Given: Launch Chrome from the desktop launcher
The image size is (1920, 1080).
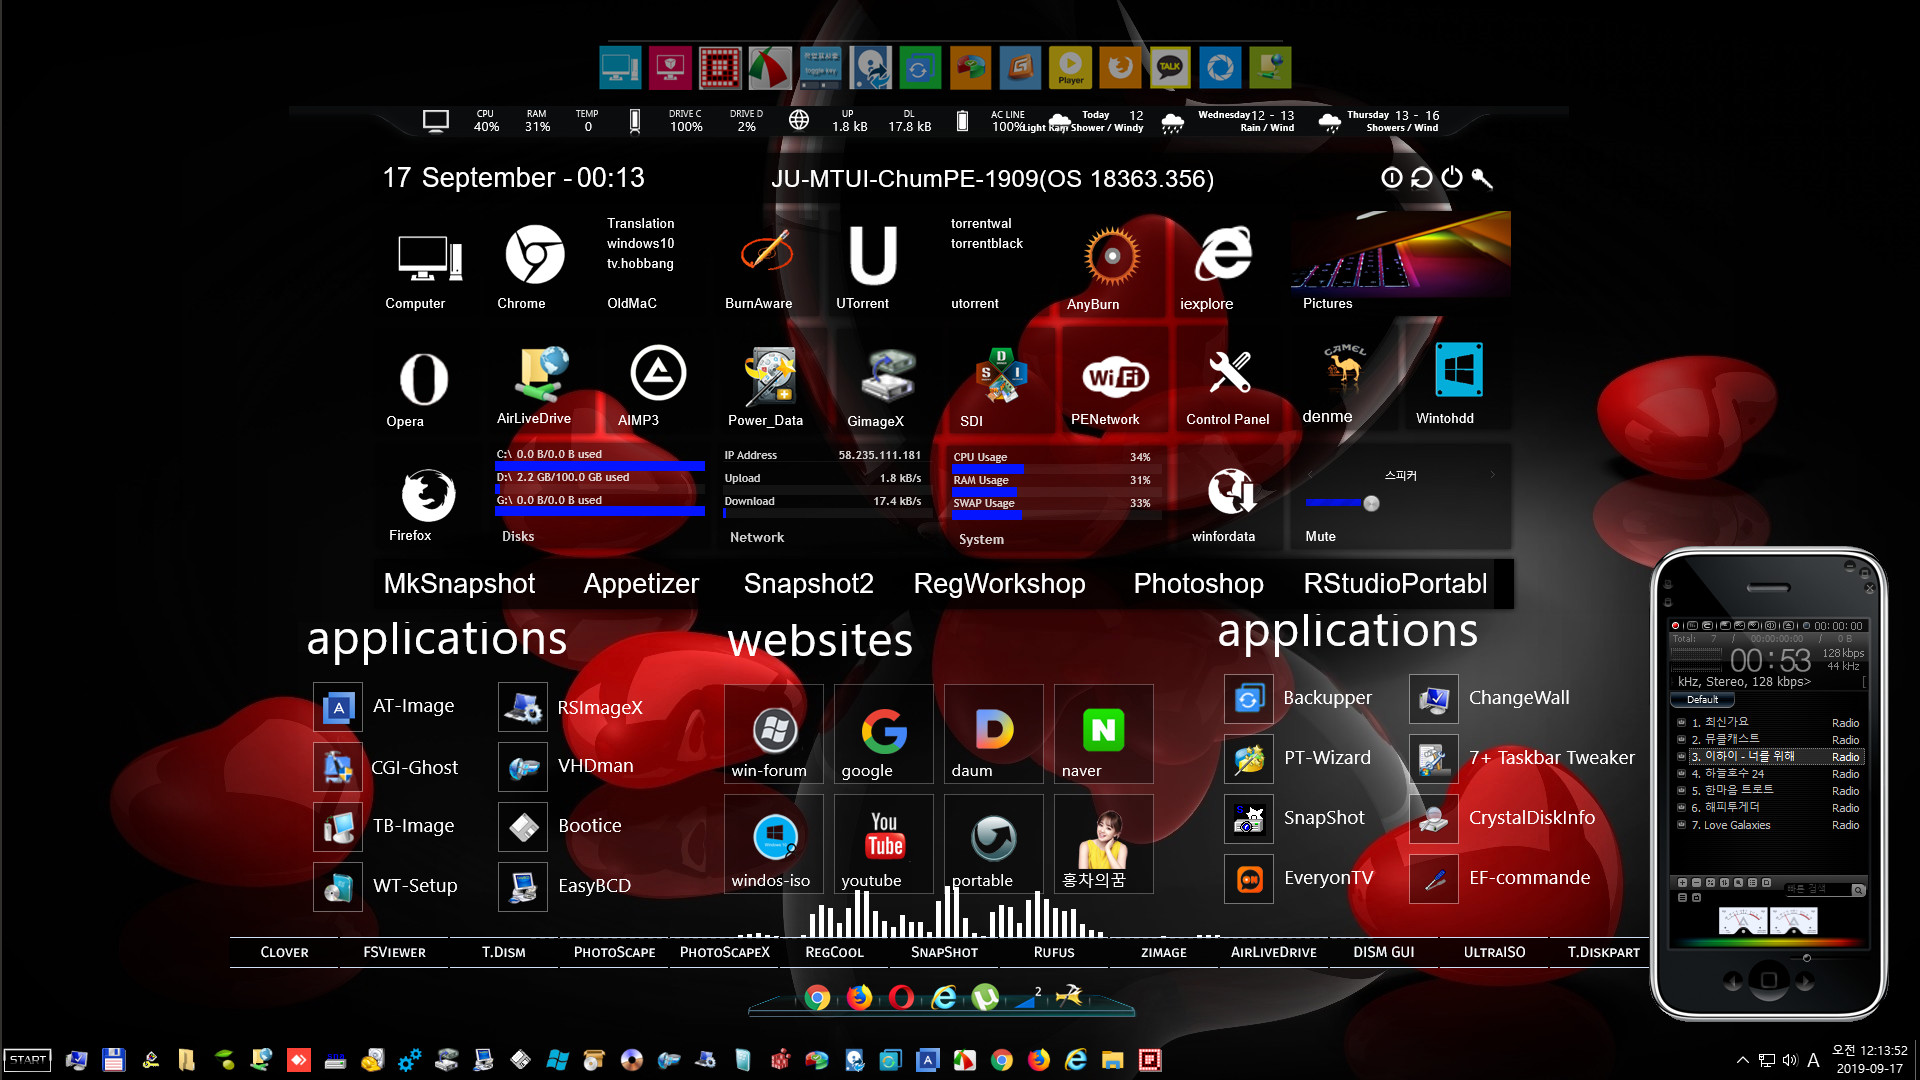Looking at the screenshot, I should pos(534,254).
